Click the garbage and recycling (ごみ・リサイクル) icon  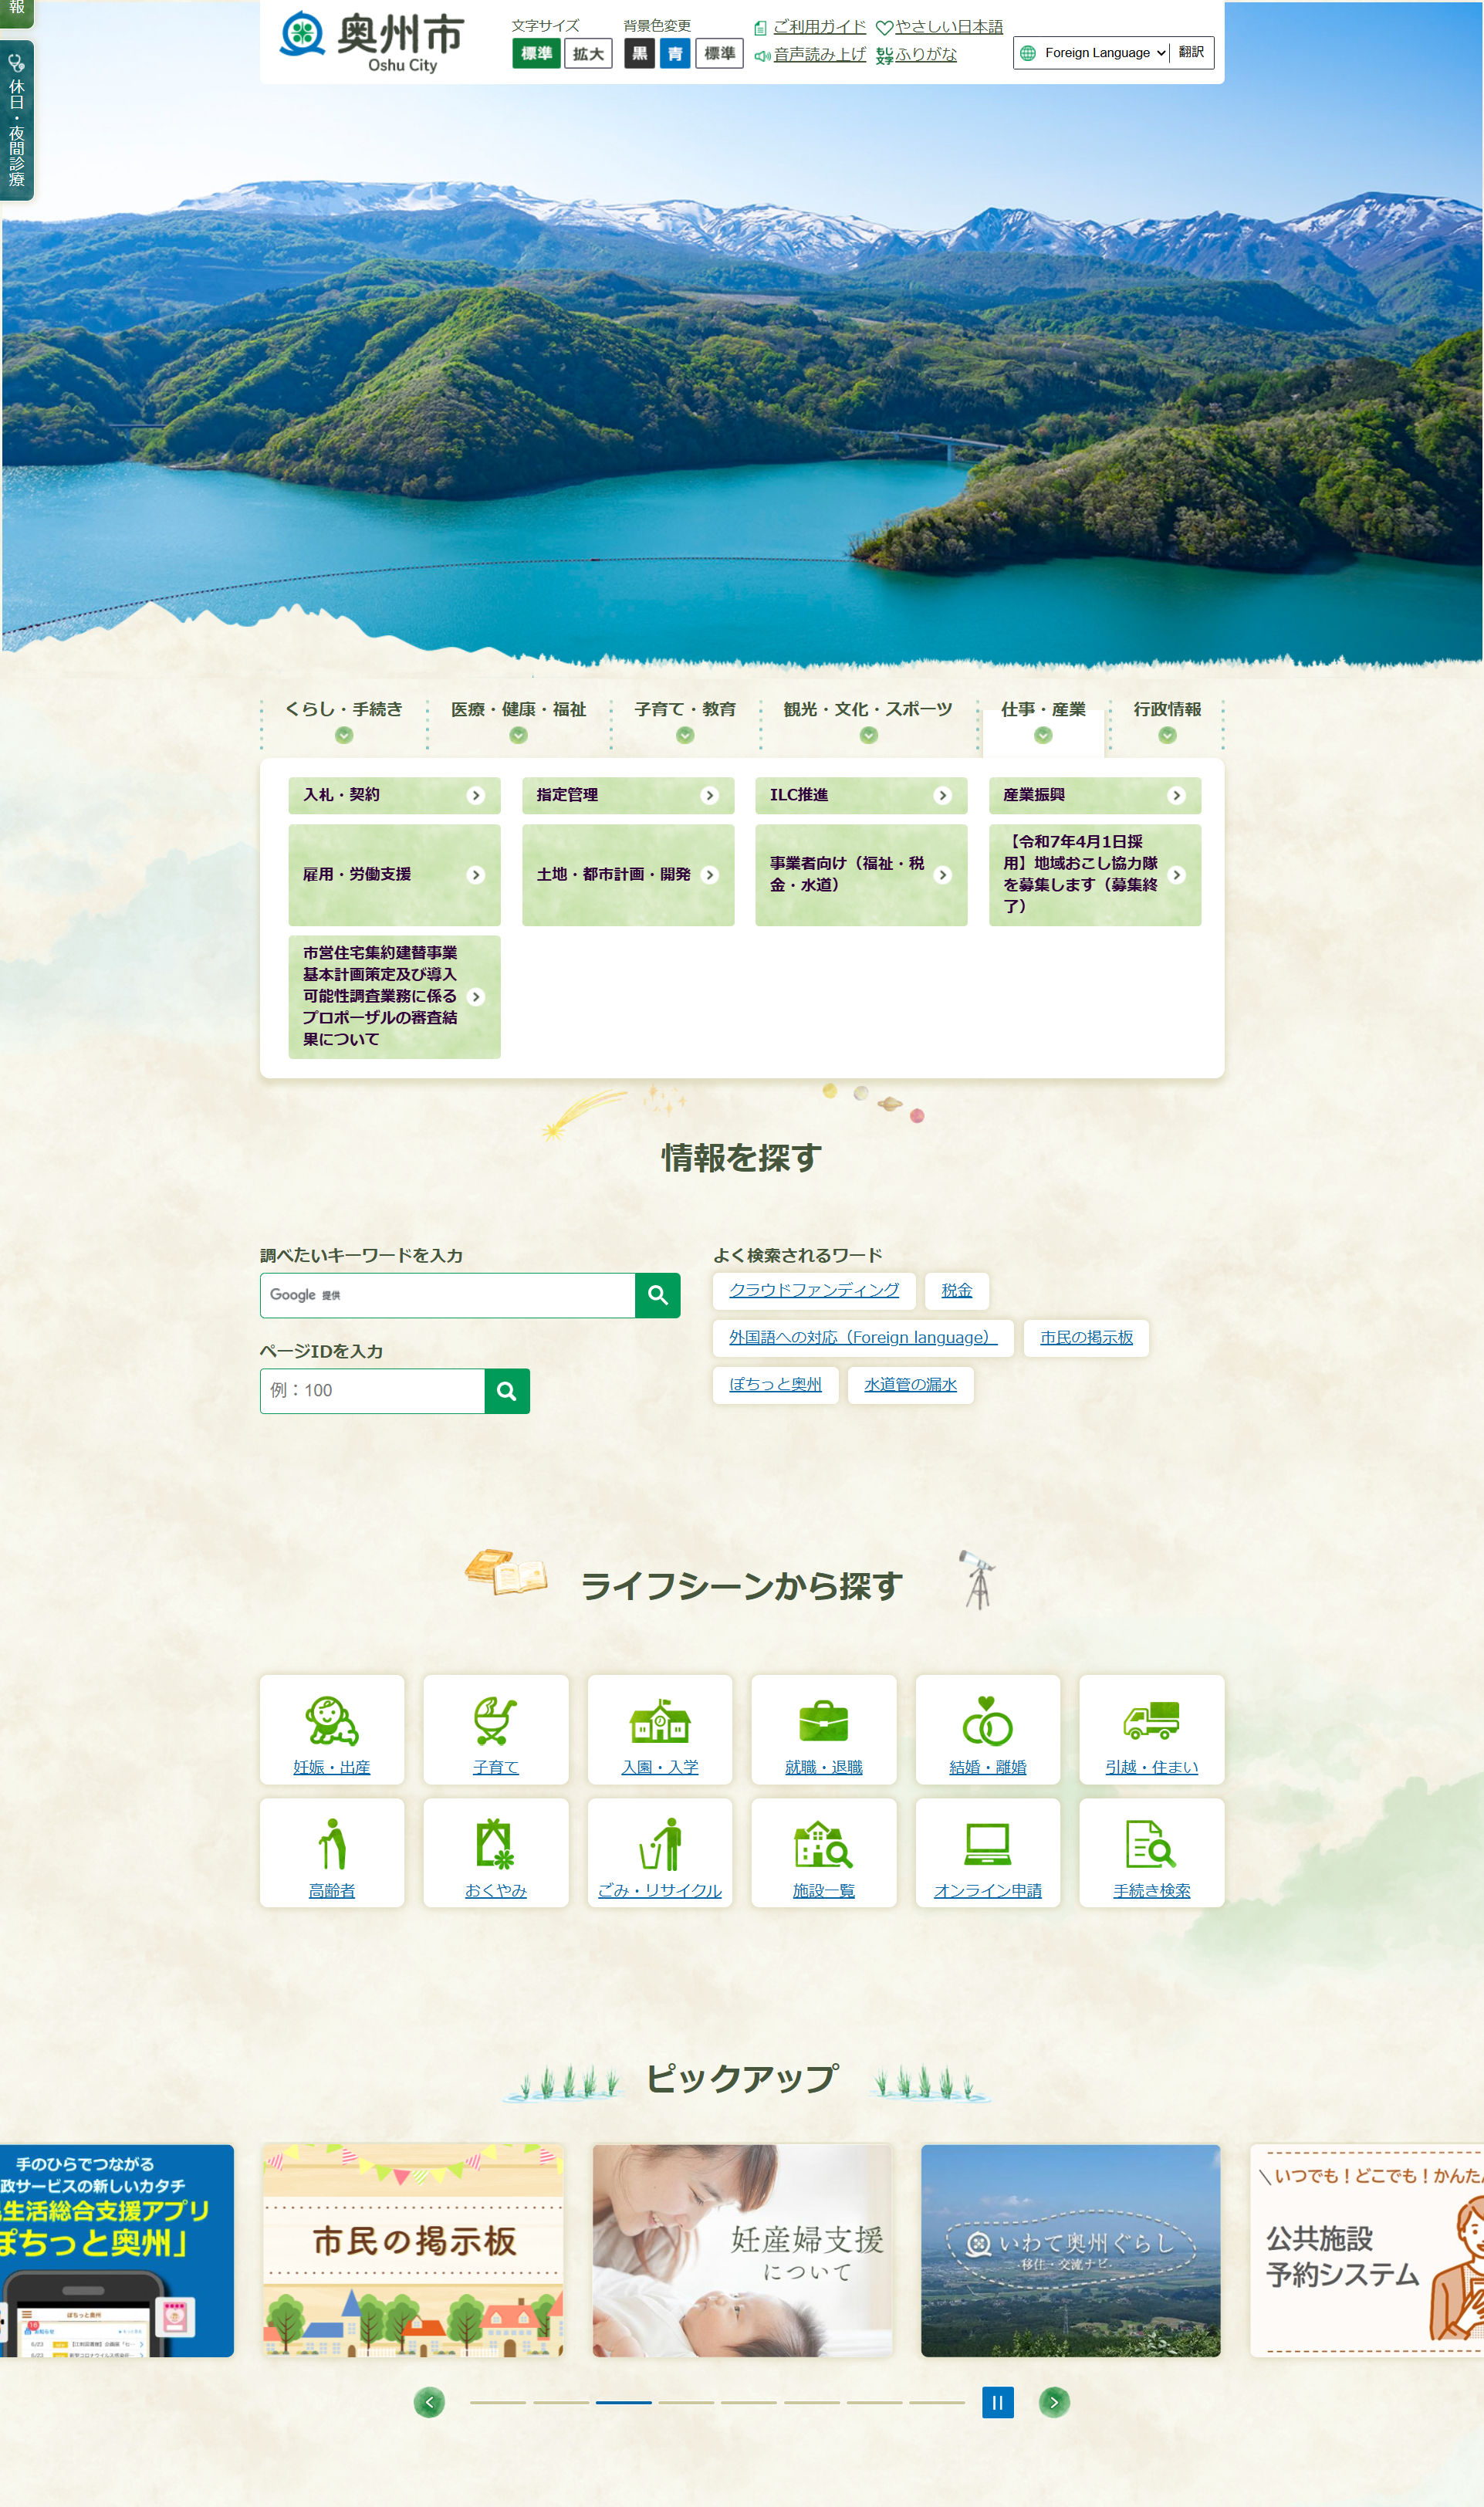659,1844
